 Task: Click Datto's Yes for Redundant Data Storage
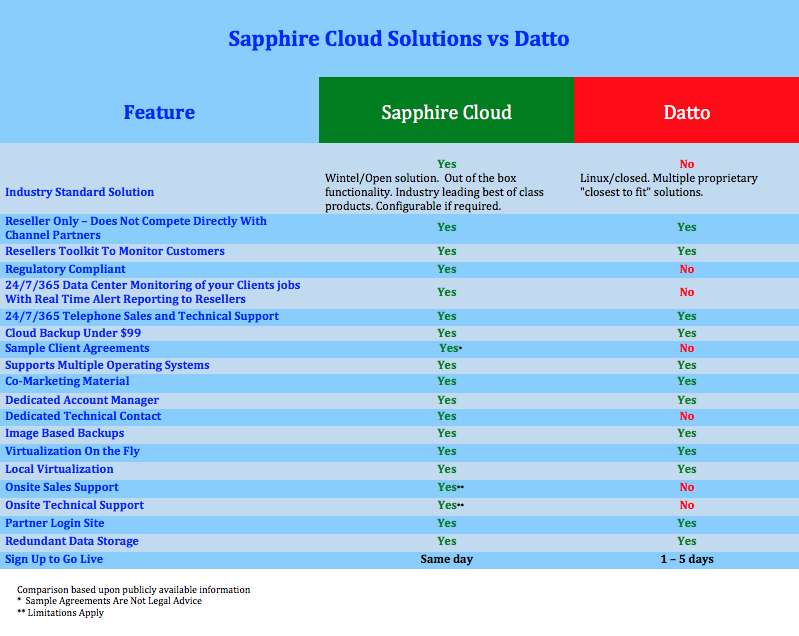click(687, 541)
